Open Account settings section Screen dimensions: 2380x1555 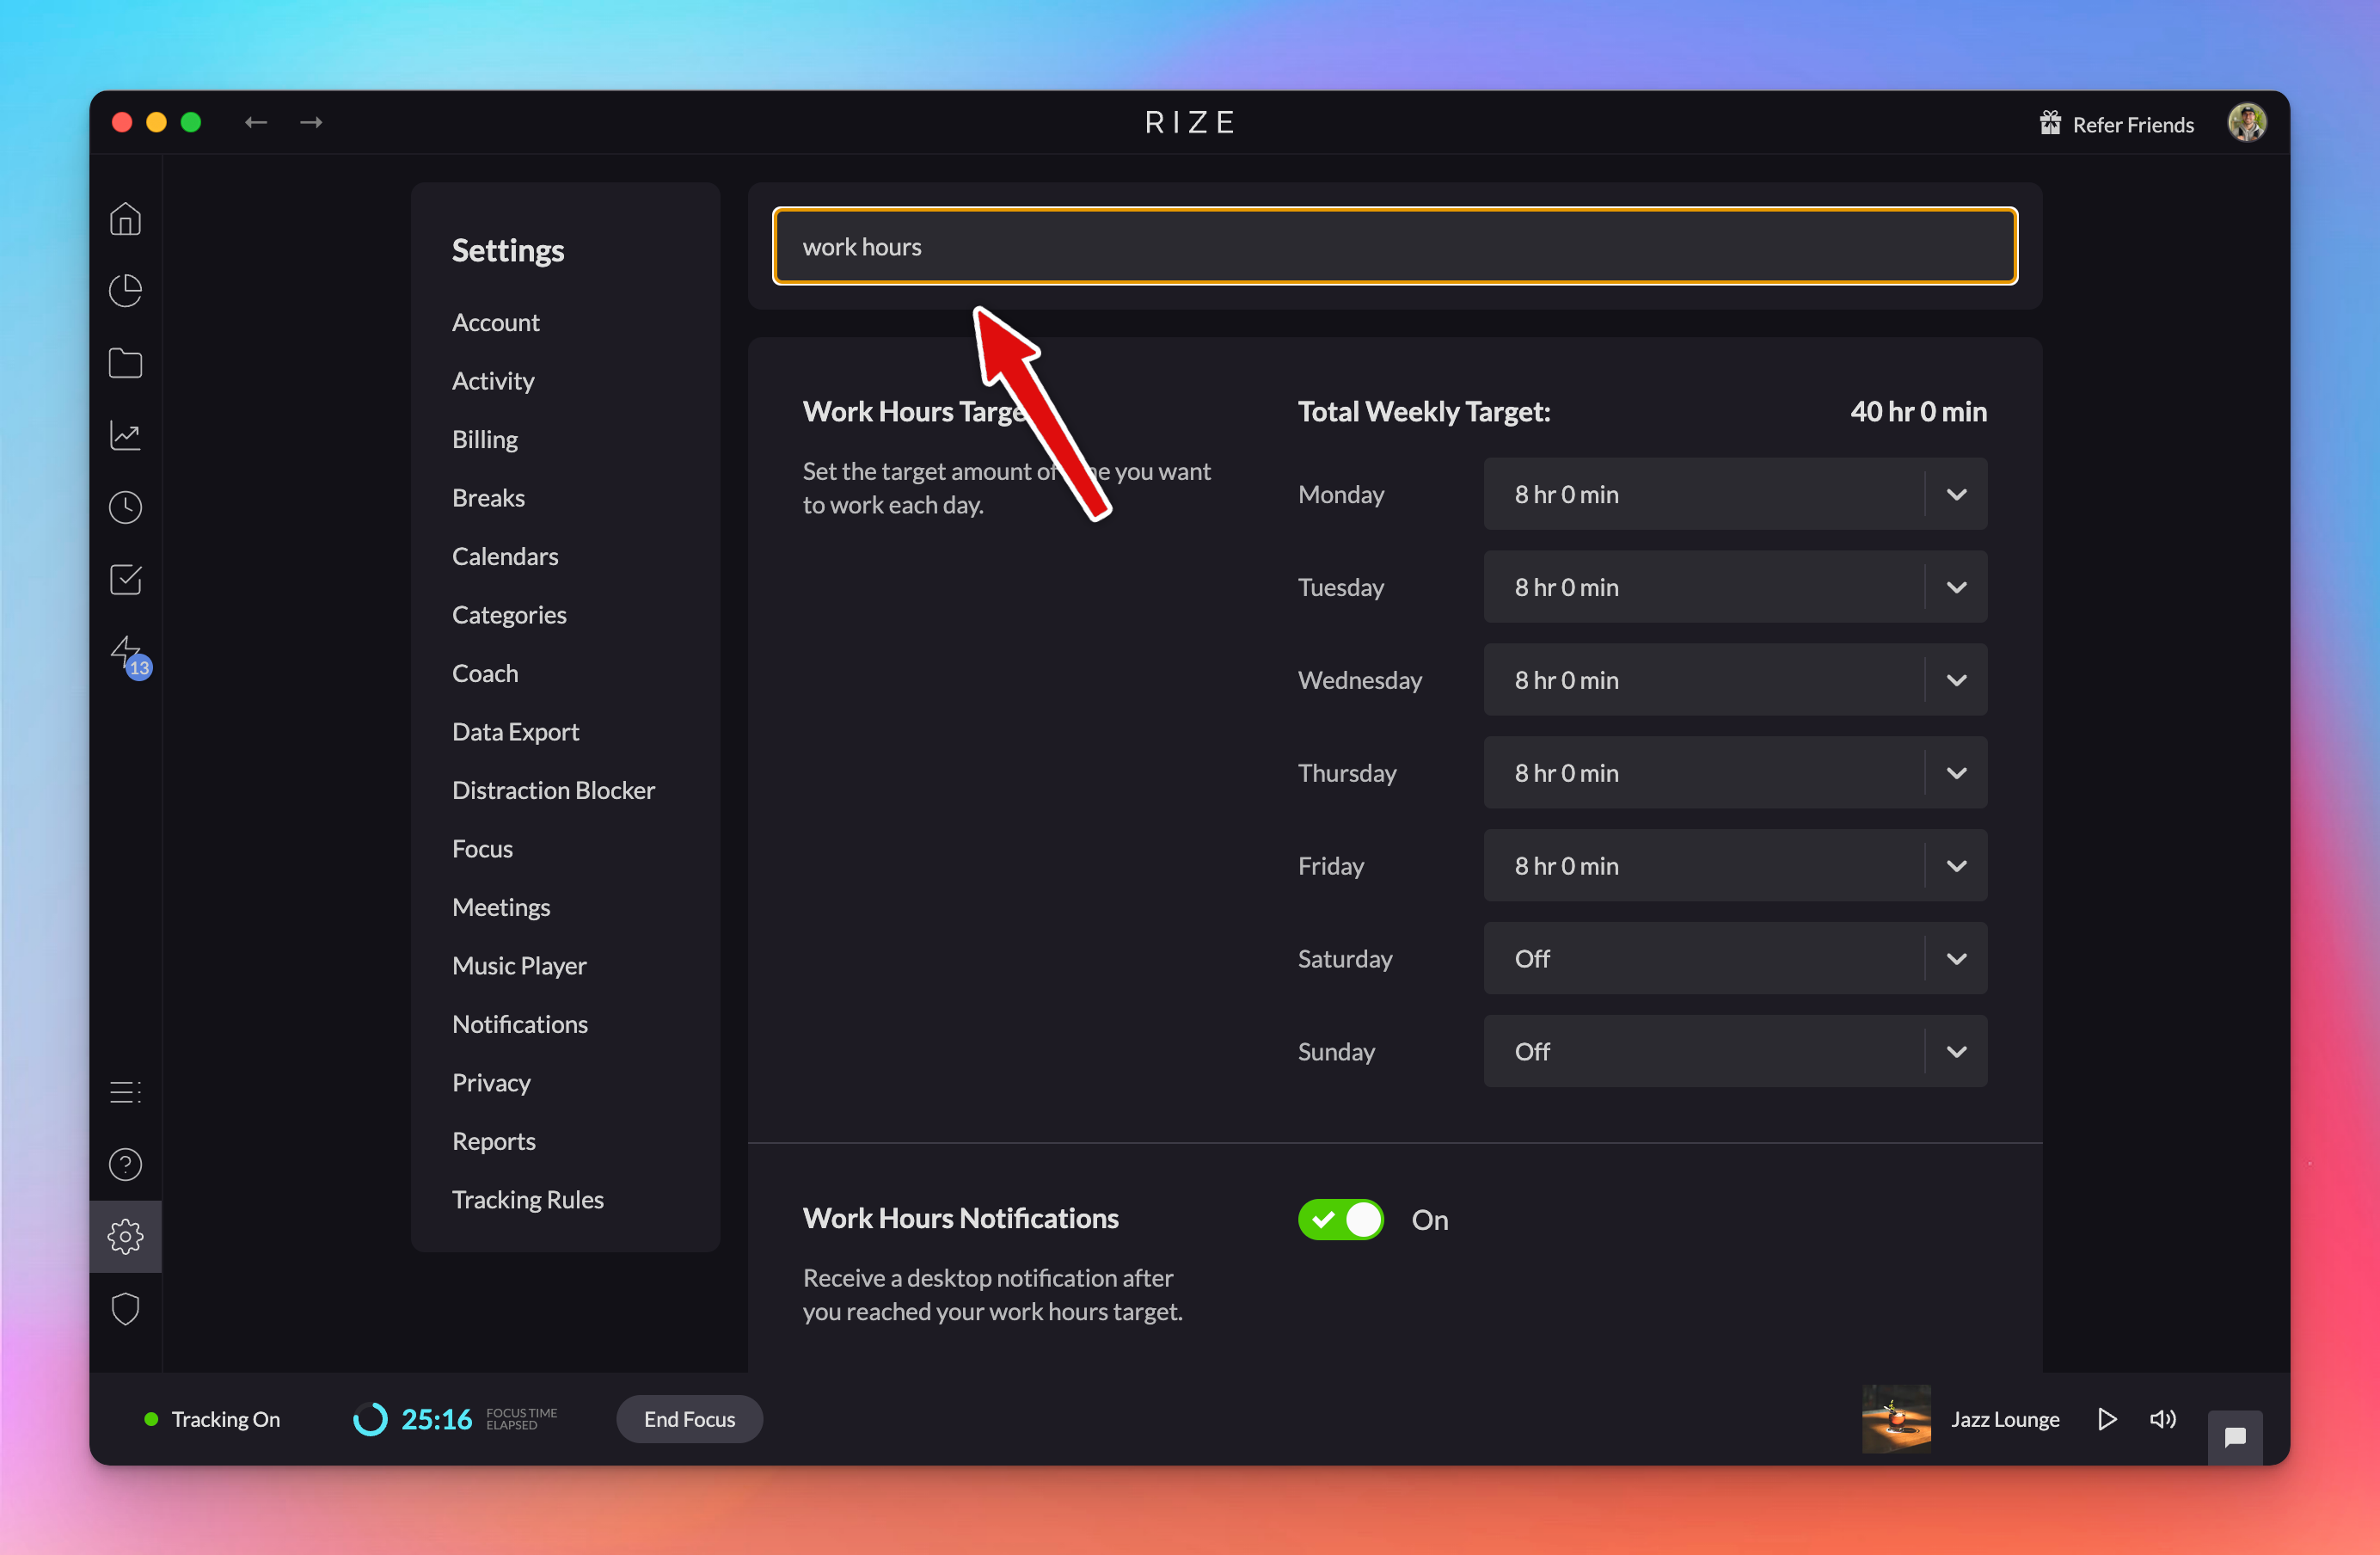coord(495,322)
